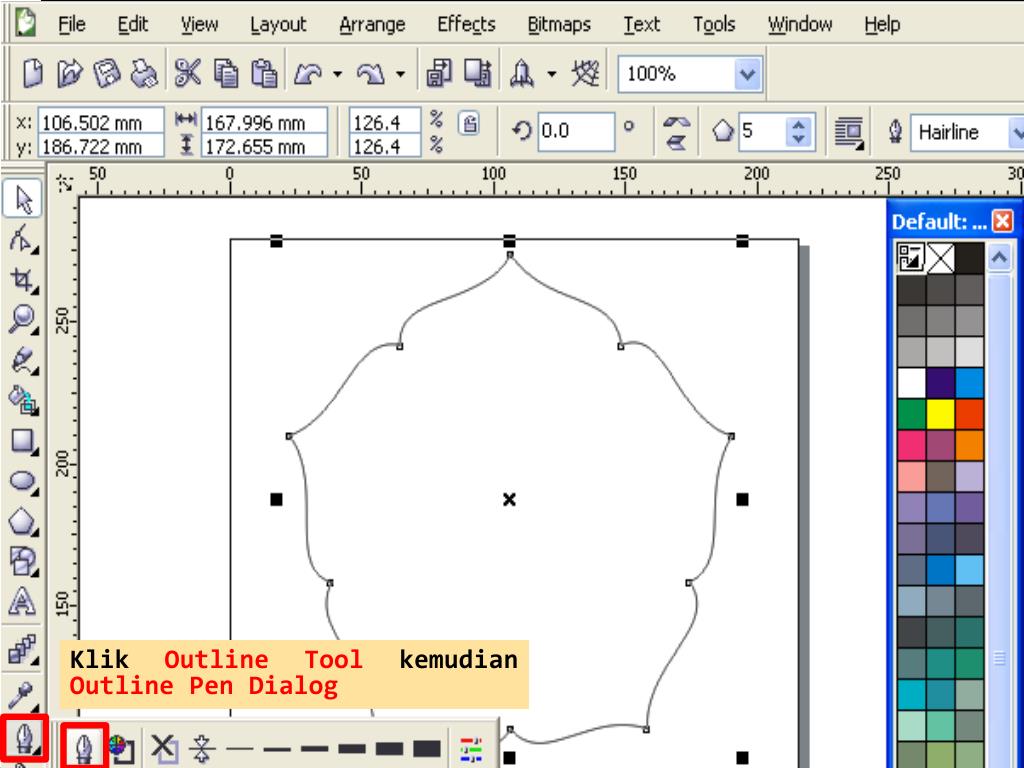Select the Freehand tool
1024x768 pixels.
(23, 360)
